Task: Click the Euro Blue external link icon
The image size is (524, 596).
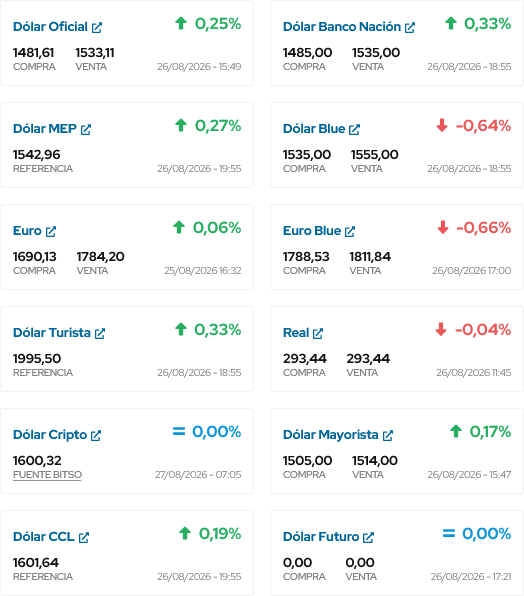Action: coord(350,231)
